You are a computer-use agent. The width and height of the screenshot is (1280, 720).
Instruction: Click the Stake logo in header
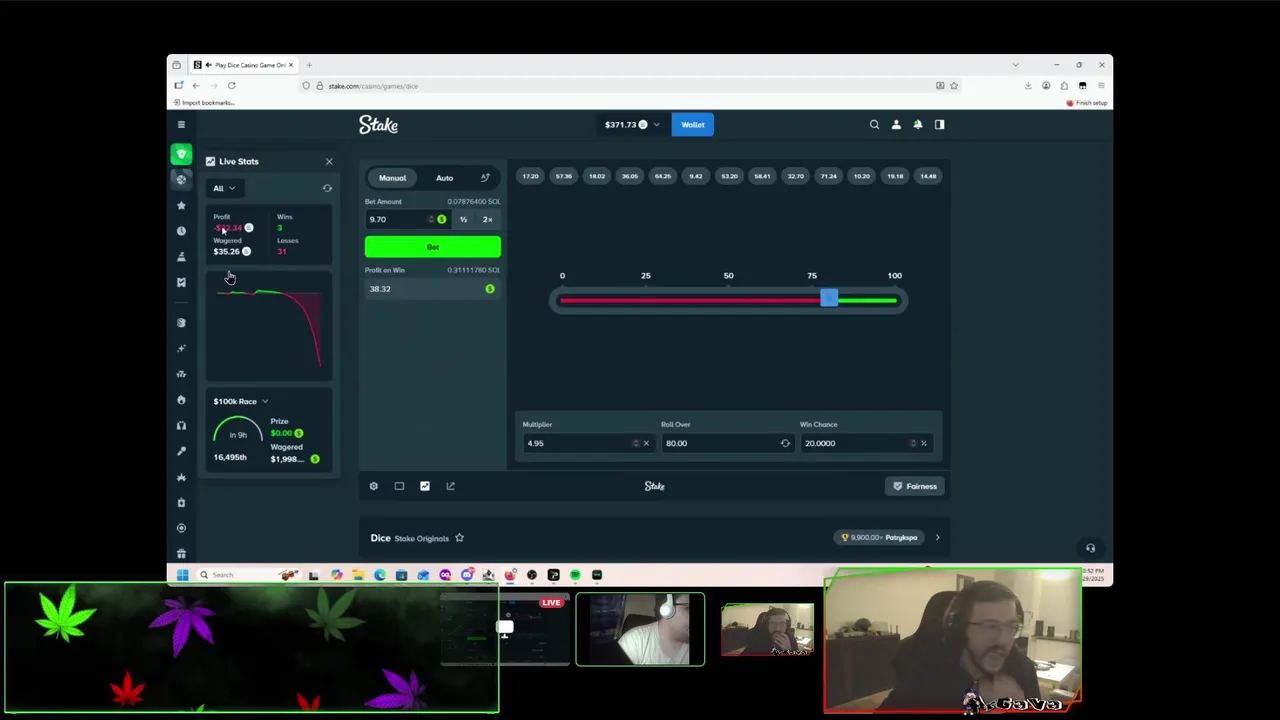tap(379, 125)
